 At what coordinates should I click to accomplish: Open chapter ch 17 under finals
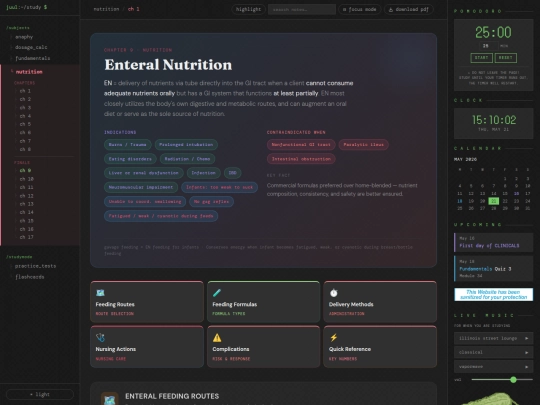click(27, 237)
